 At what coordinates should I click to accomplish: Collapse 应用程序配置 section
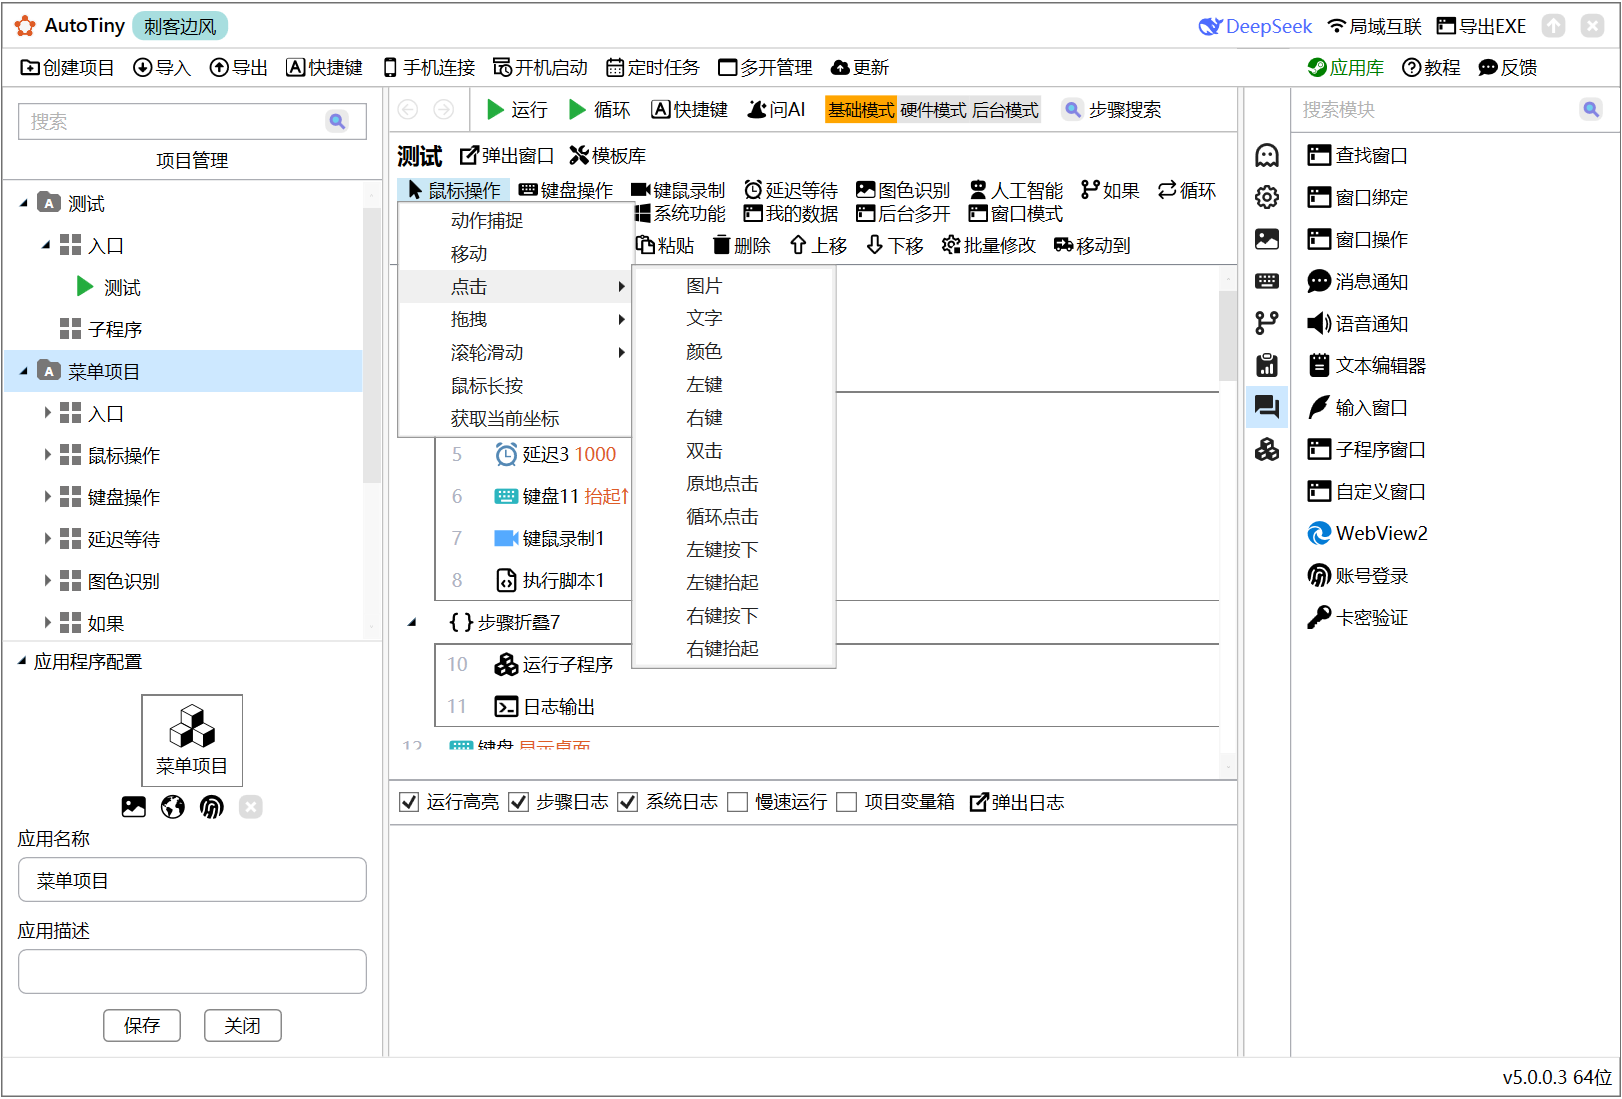22,661
